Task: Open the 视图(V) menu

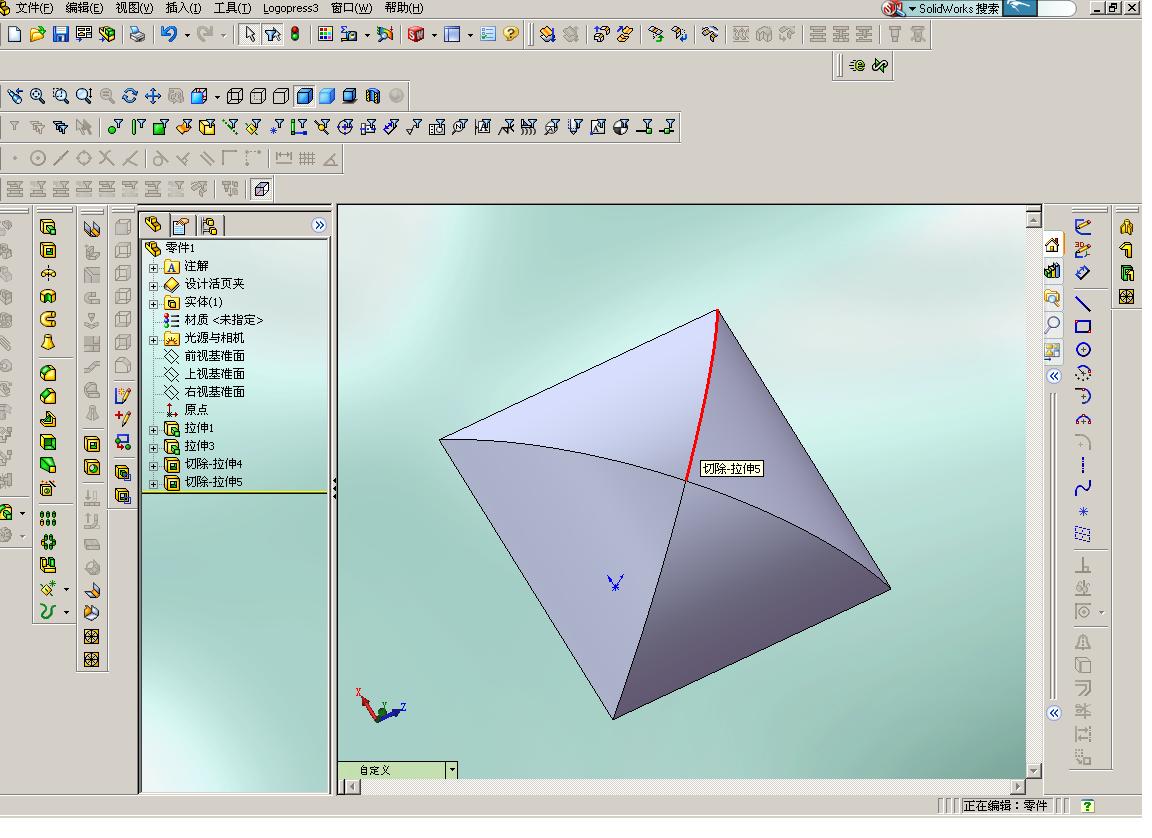Action: (134, 8)
